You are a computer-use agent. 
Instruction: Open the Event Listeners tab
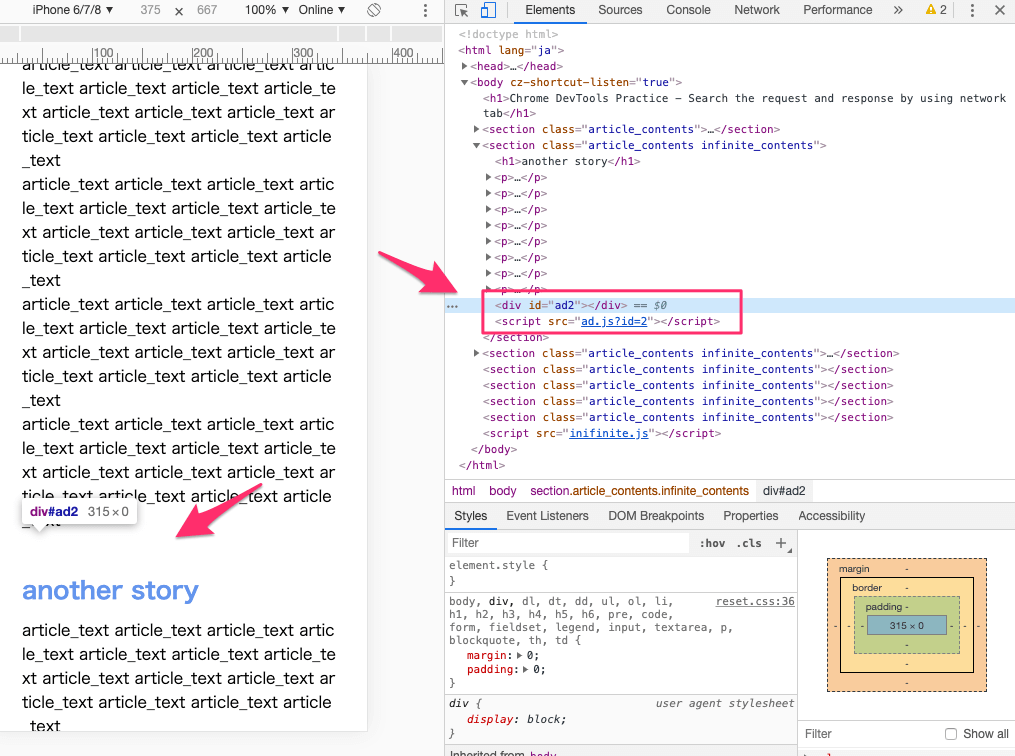[x=547, y=516]
